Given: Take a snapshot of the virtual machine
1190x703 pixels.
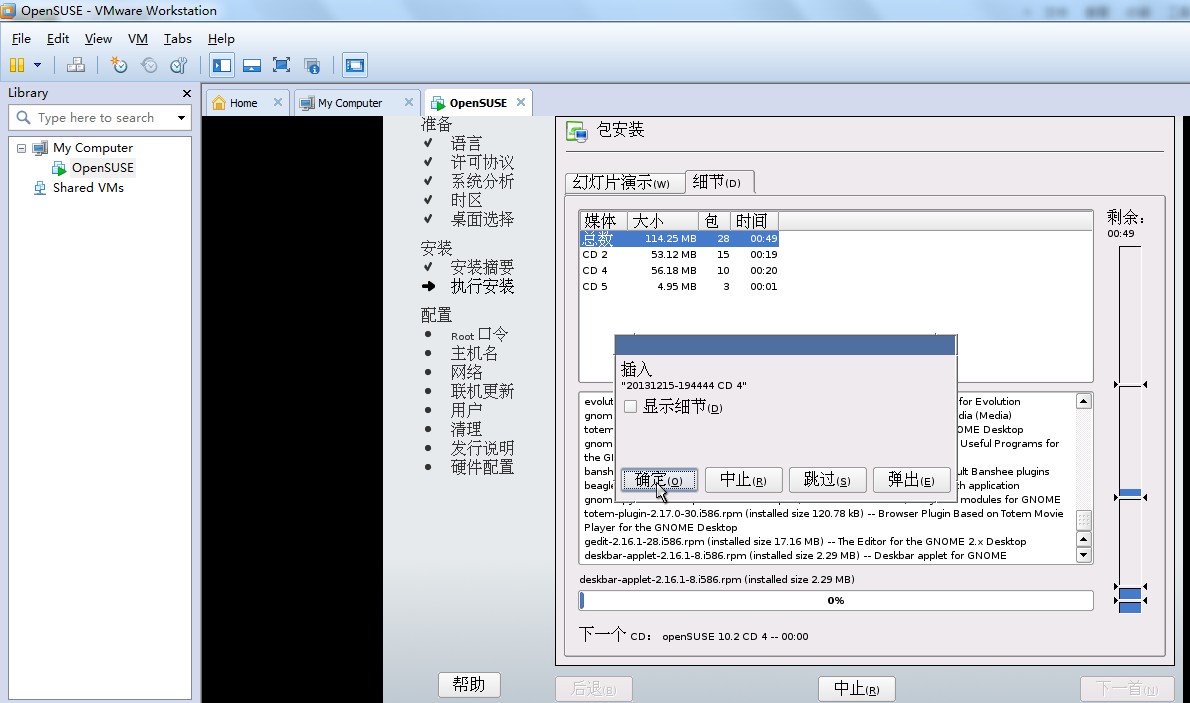Looking at the screenshot, I should coord(119,65).
